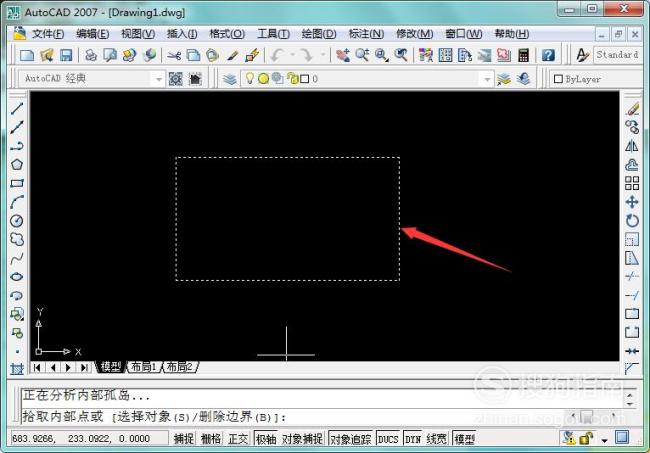This screenshot has height=453, width=650.
Task: Toggle 栅格 grid display
Action: coord(211,438)
